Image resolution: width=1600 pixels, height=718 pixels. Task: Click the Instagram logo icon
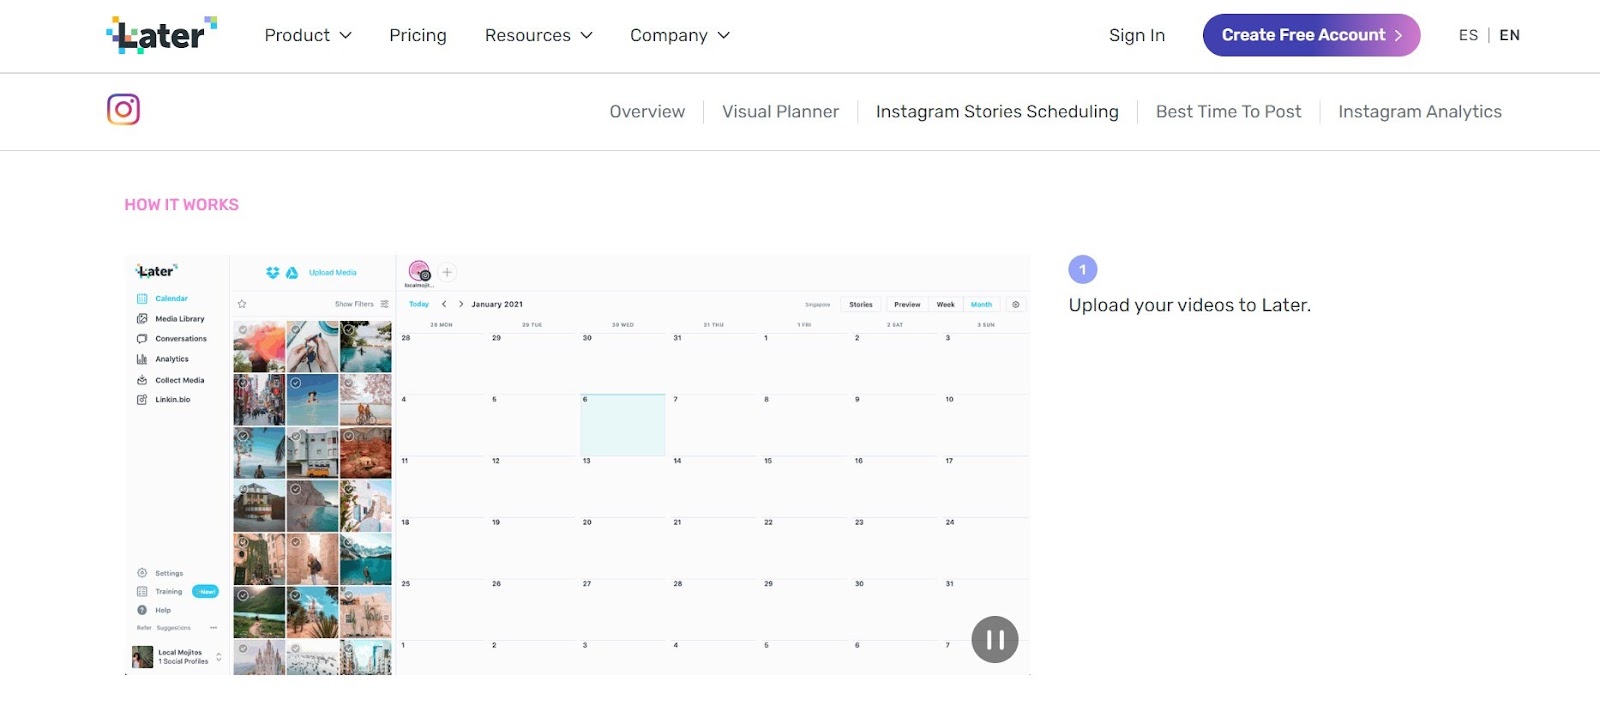tap(123, 109)
